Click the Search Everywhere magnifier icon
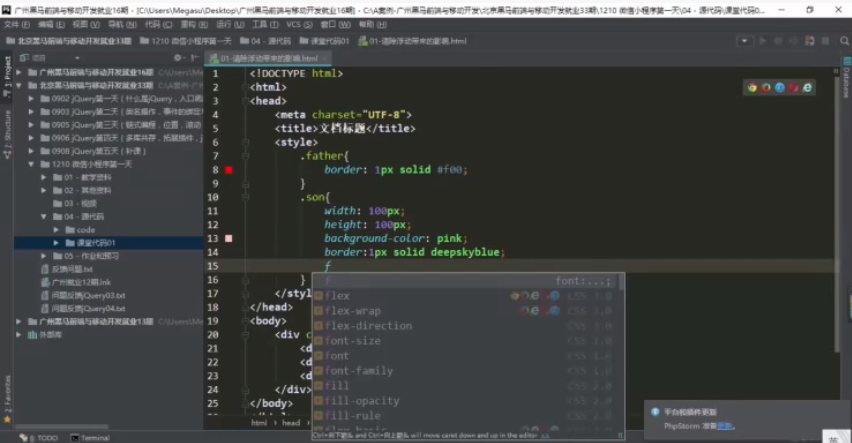852x443 pixels. pyautogui.click(x=844, y=41)
